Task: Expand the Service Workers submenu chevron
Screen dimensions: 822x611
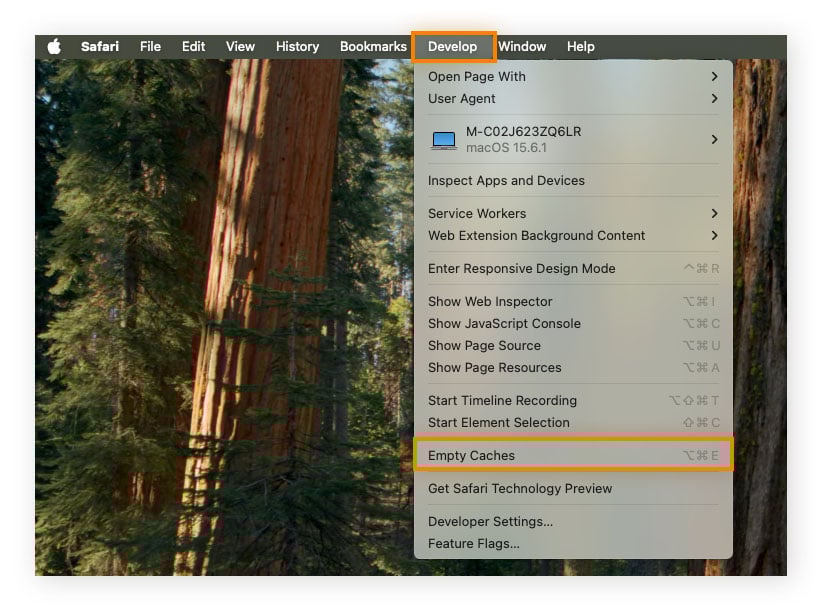Action: click(x=714, y=213)
